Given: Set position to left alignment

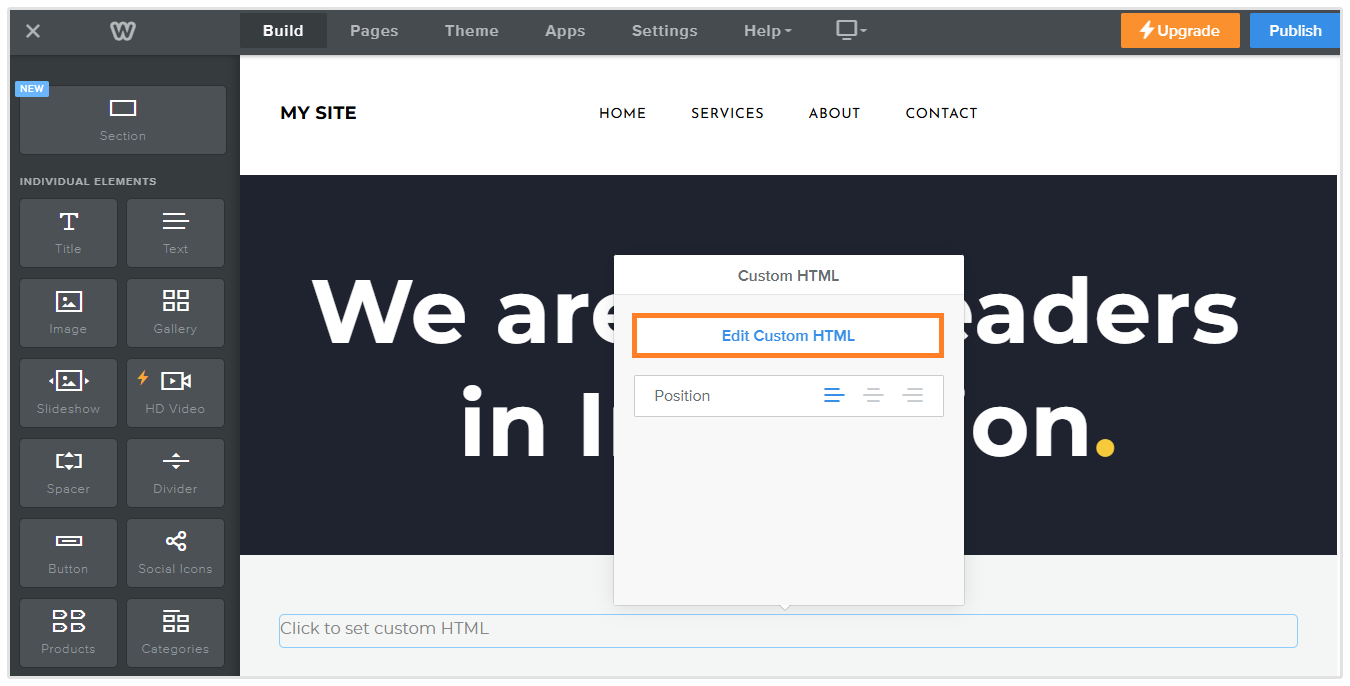Looking at the screenshot, I should 834,396.
